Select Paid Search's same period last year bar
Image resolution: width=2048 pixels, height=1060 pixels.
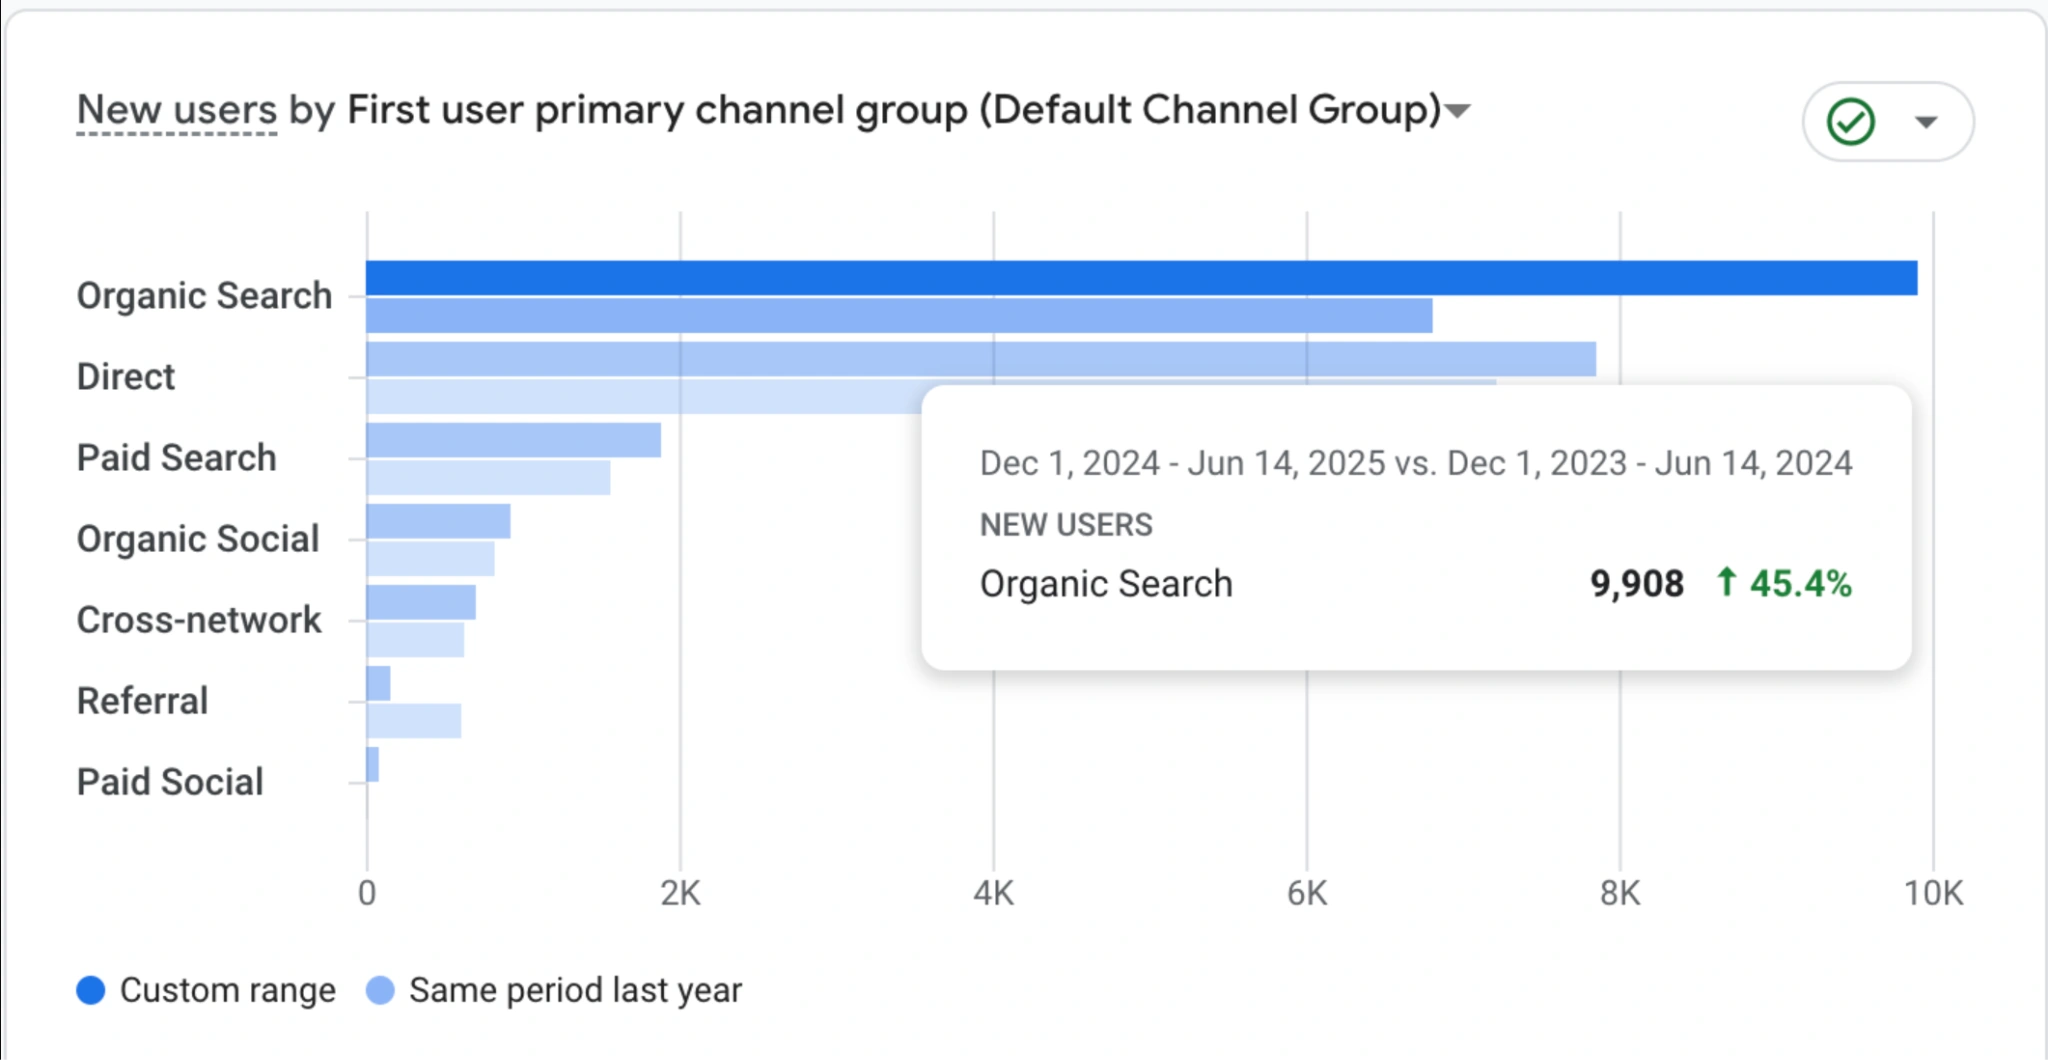point(488,478)
